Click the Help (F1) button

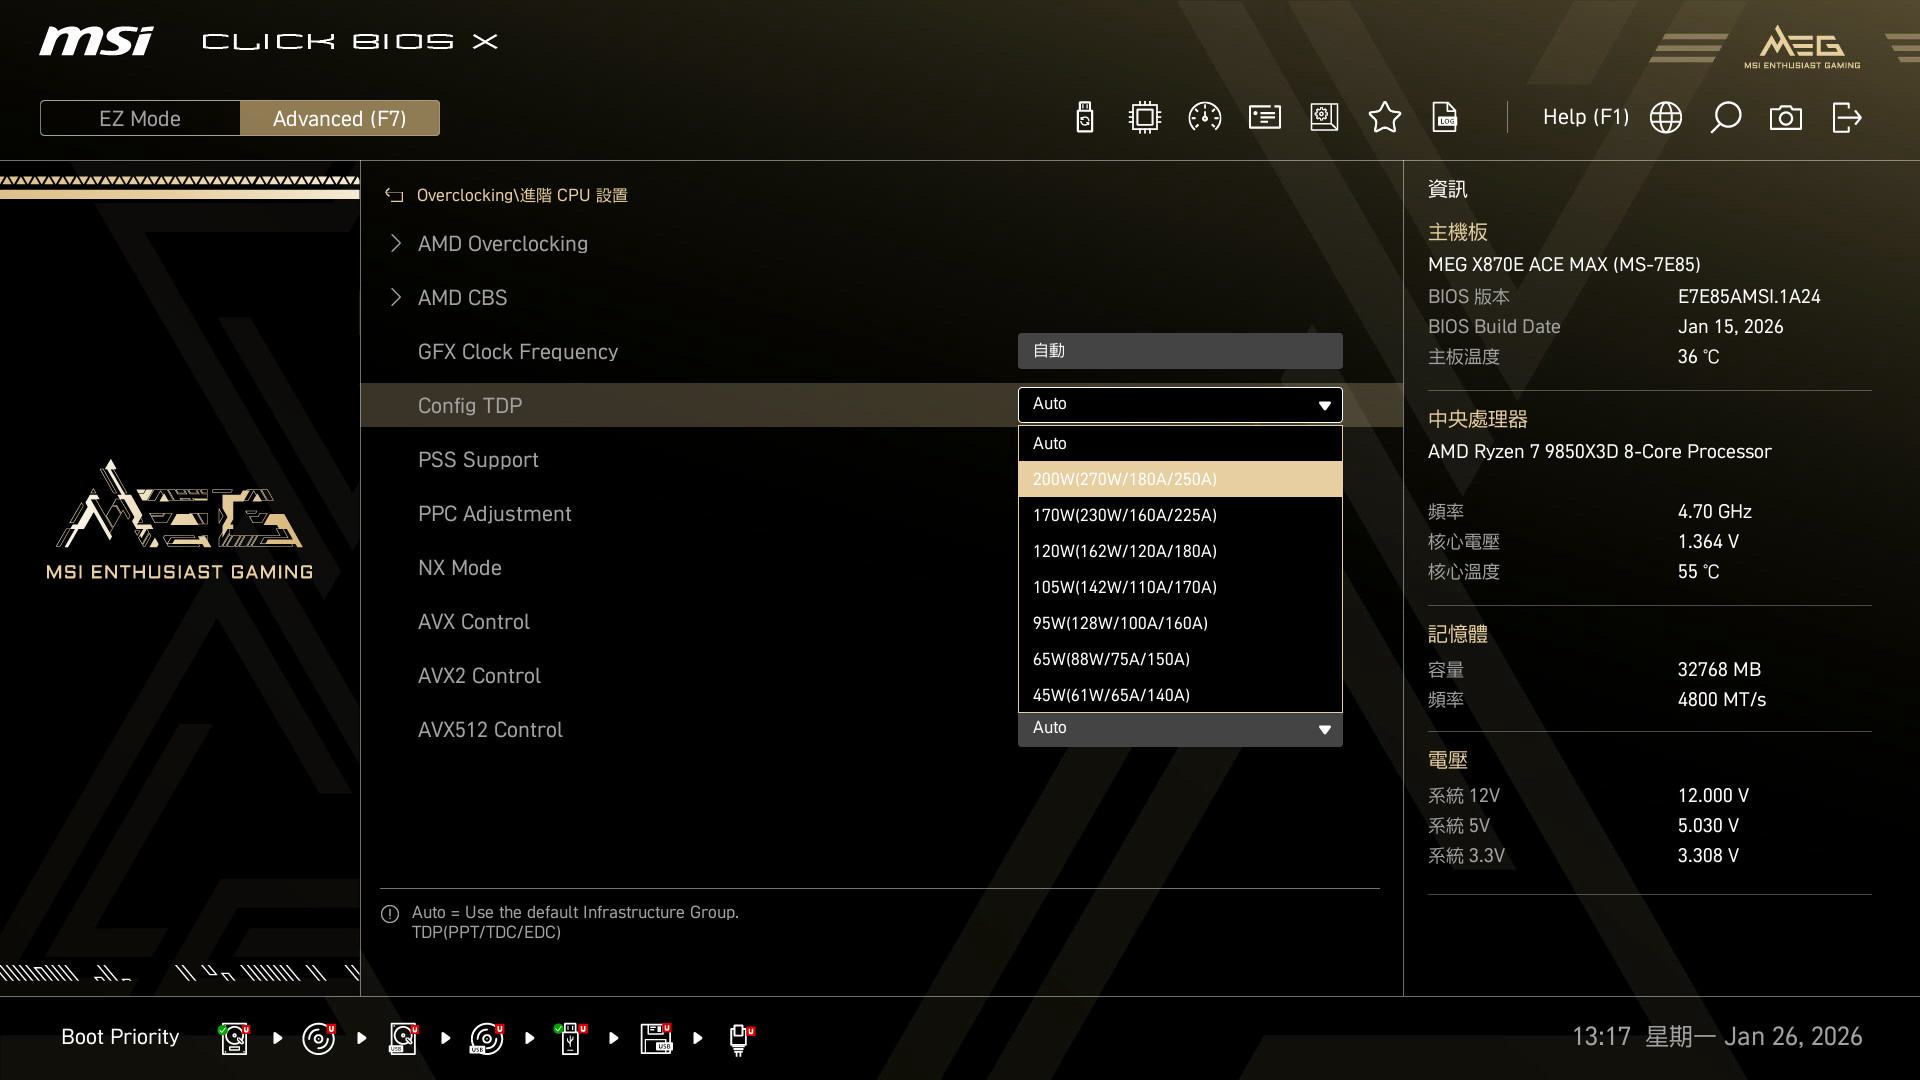click(x=1585, y=118)
